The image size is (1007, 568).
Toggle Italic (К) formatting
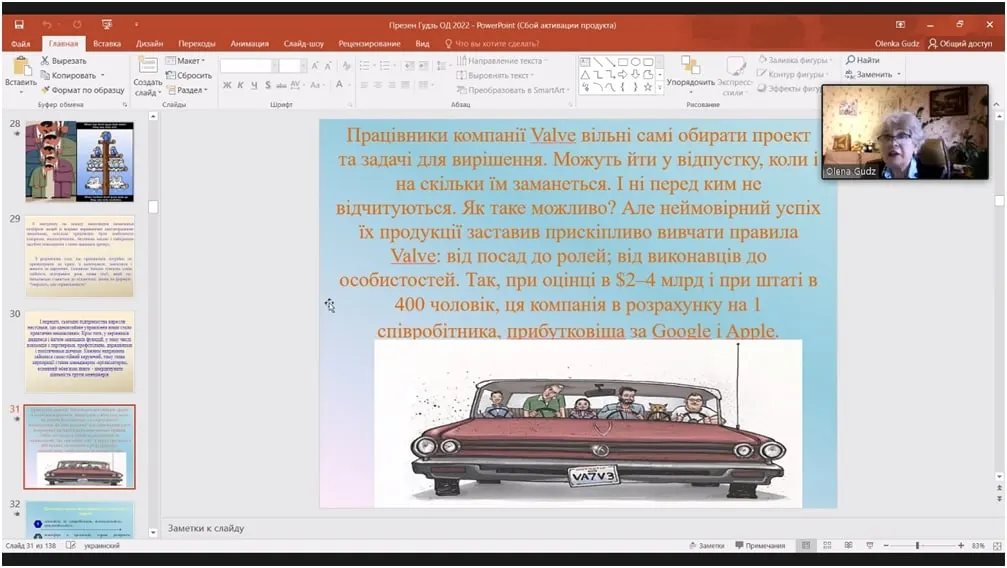[x=240, y=85]
